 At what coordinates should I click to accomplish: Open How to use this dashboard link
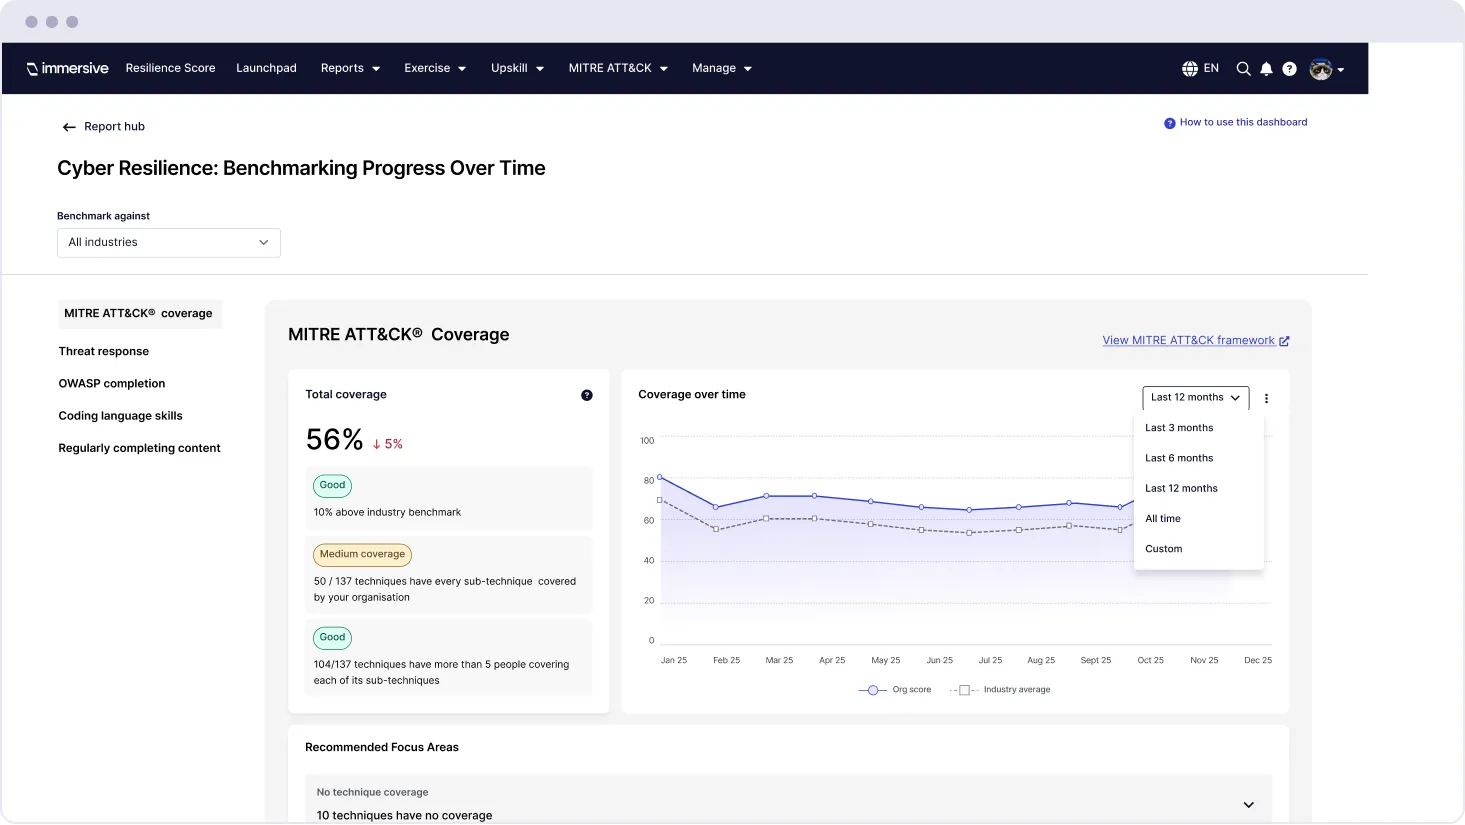pos(1243,123)
